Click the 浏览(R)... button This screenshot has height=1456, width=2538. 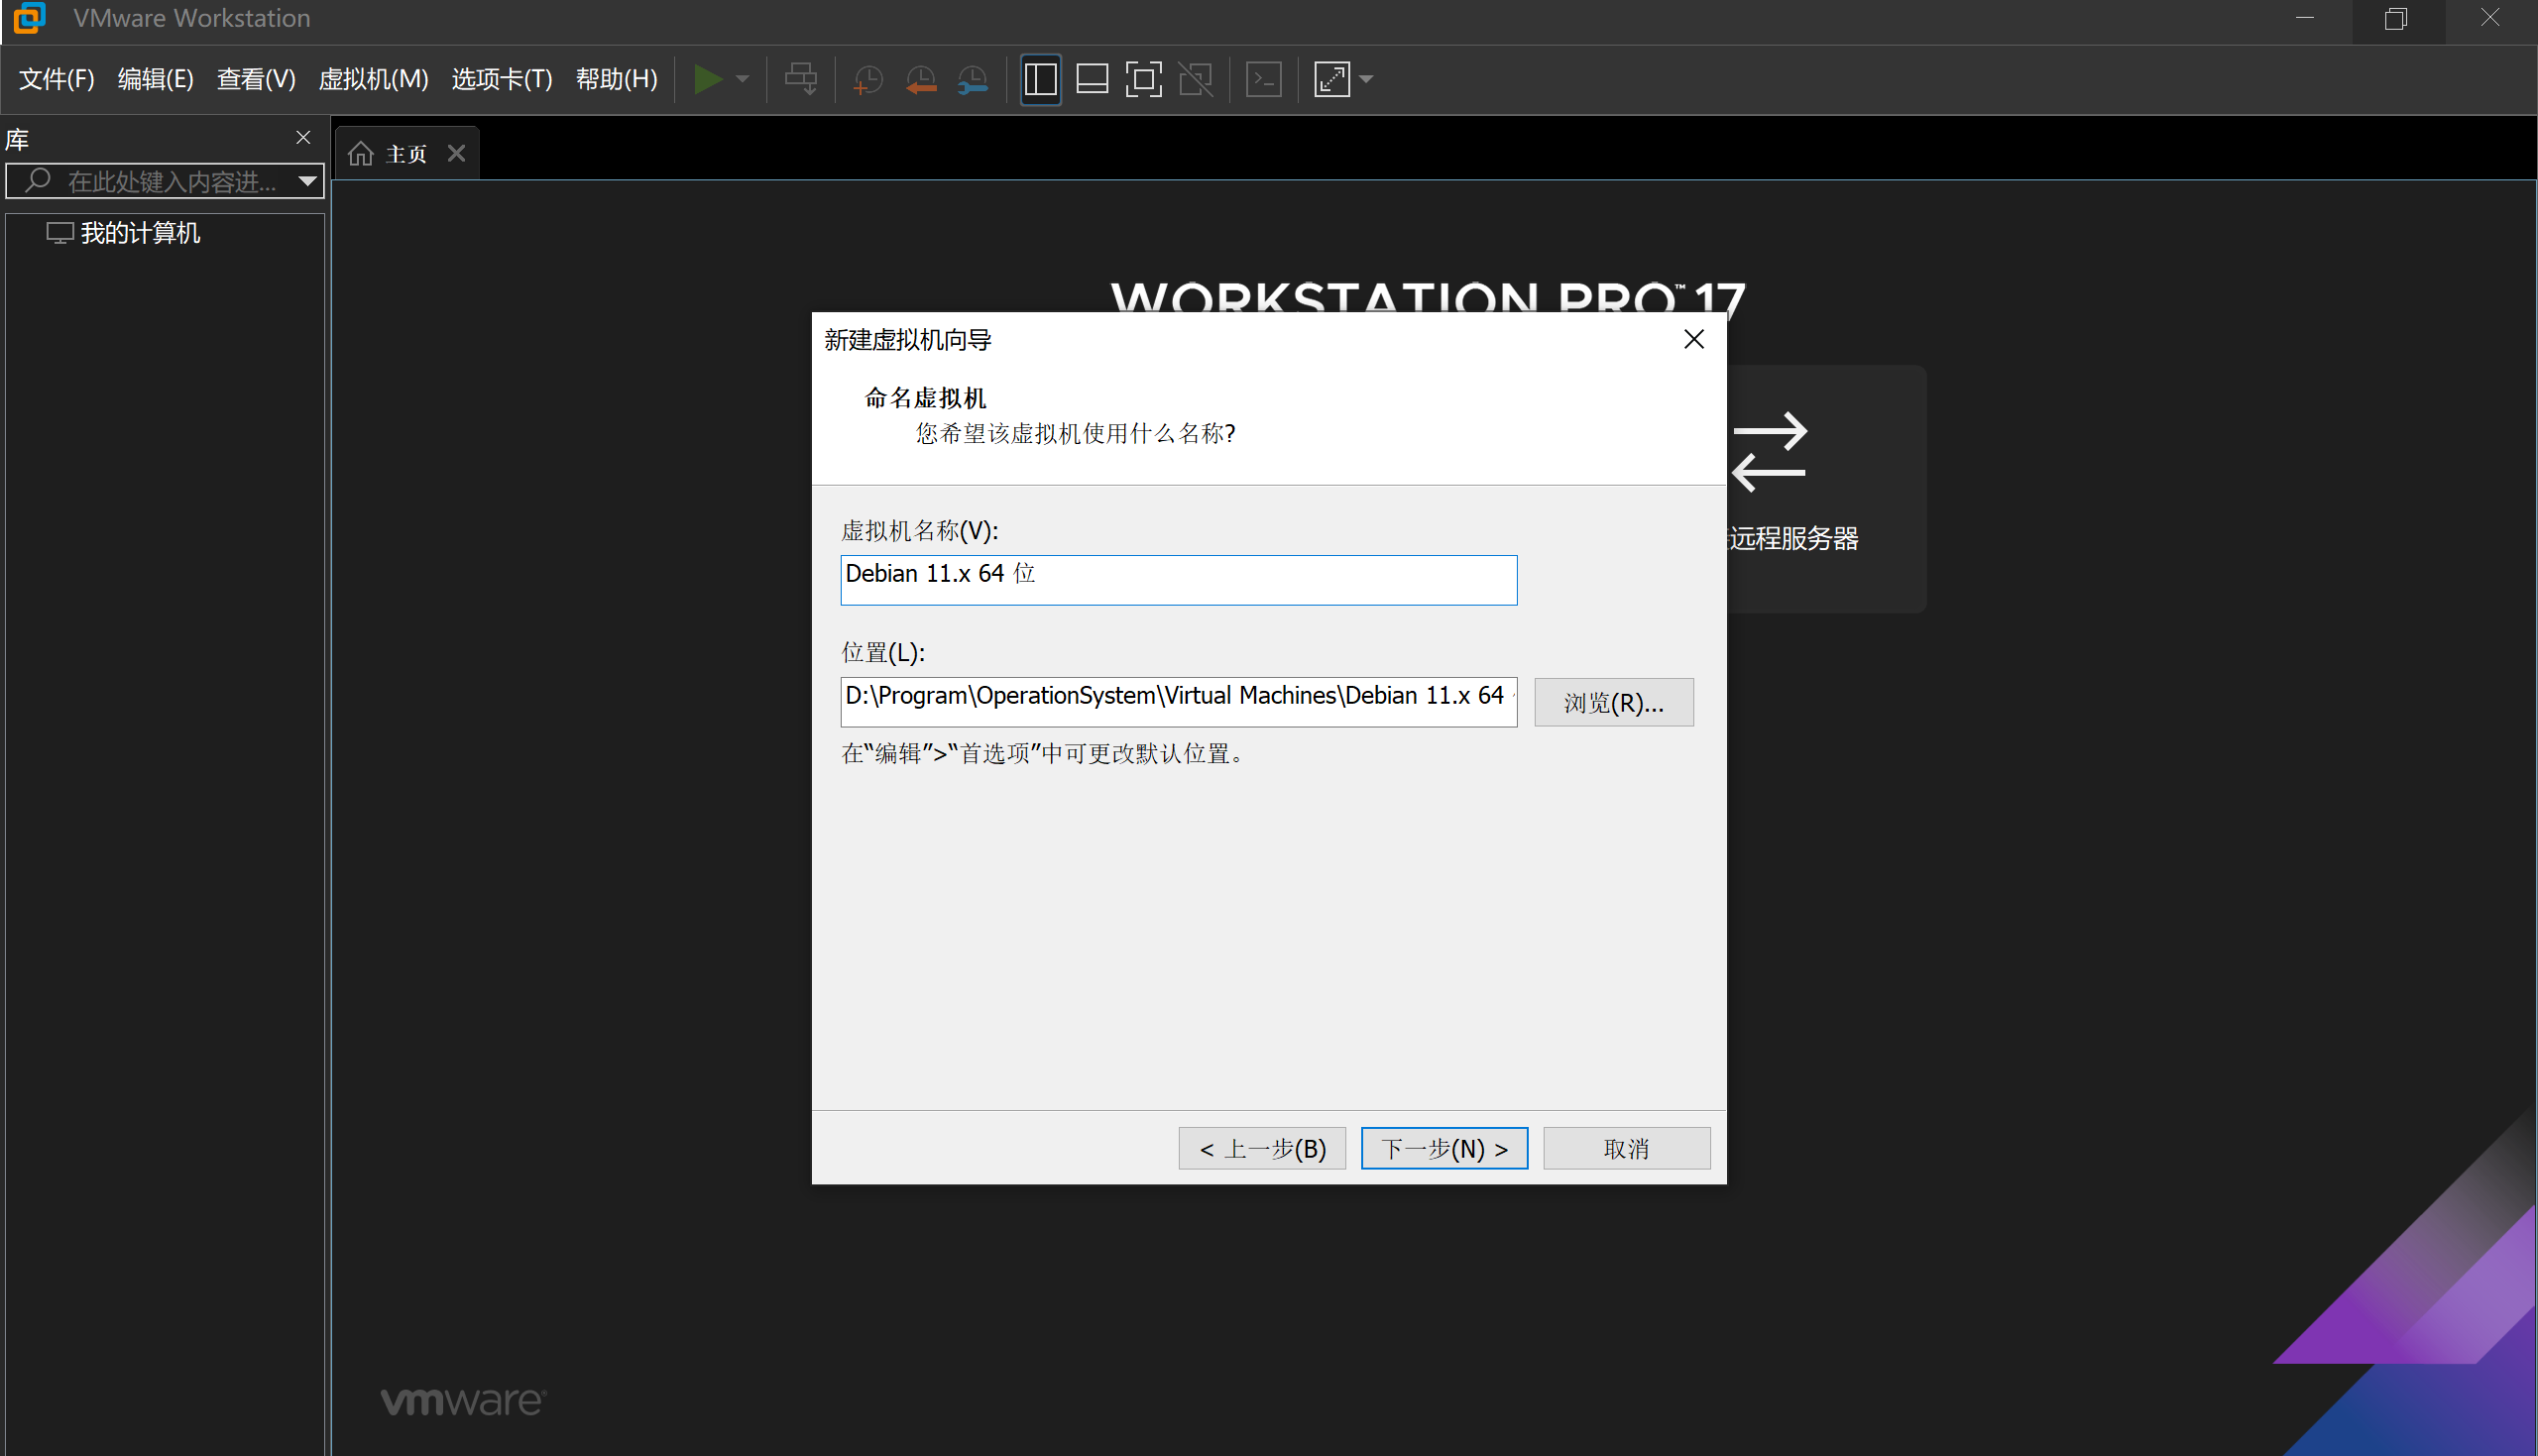1613,702
